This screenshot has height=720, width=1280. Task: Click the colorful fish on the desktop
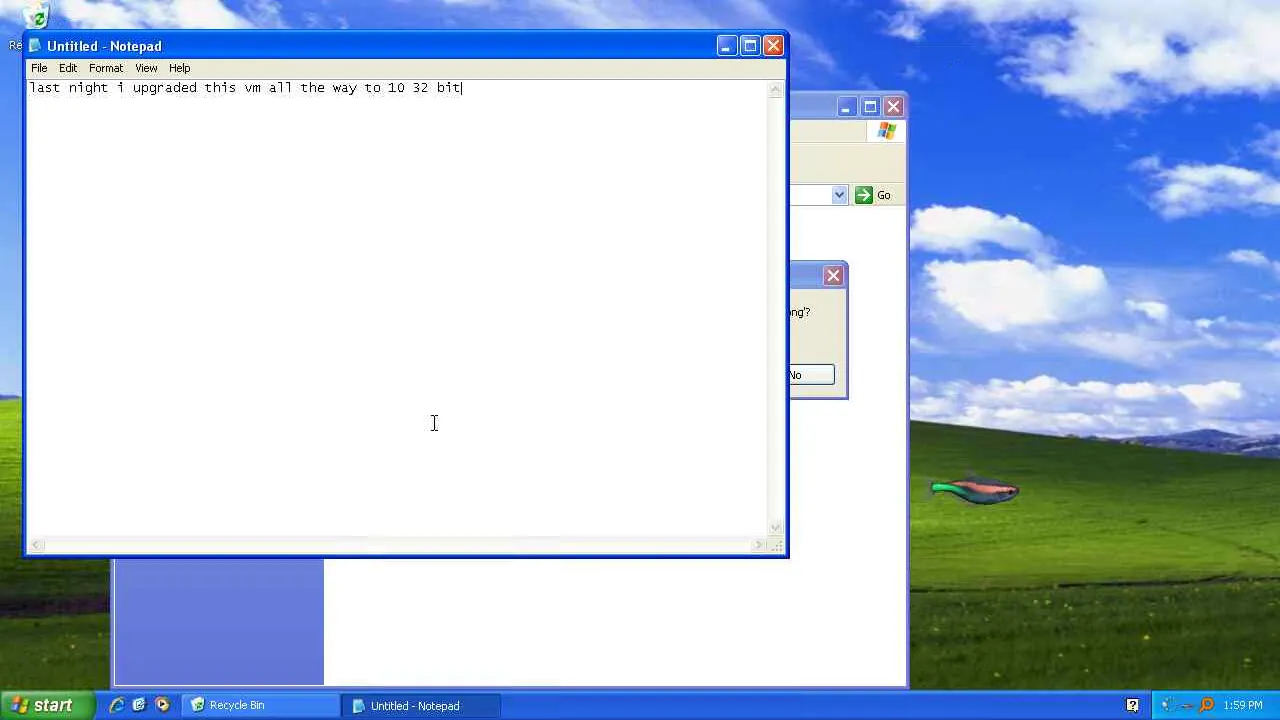974,490
